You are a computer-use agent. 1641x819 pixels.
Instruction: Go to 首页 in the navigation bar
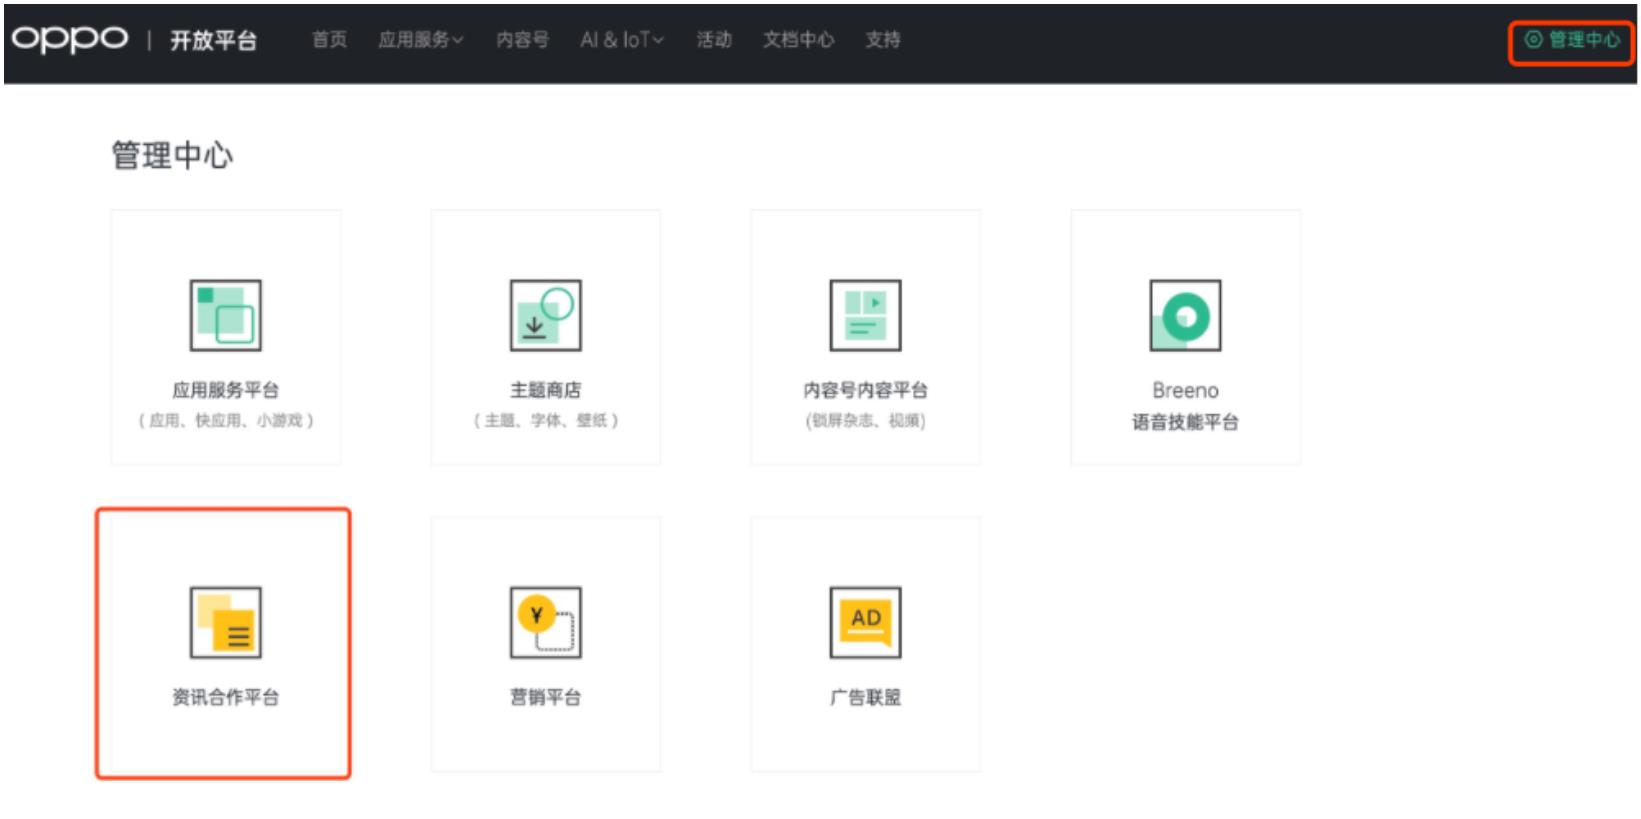tap(329, 40)
